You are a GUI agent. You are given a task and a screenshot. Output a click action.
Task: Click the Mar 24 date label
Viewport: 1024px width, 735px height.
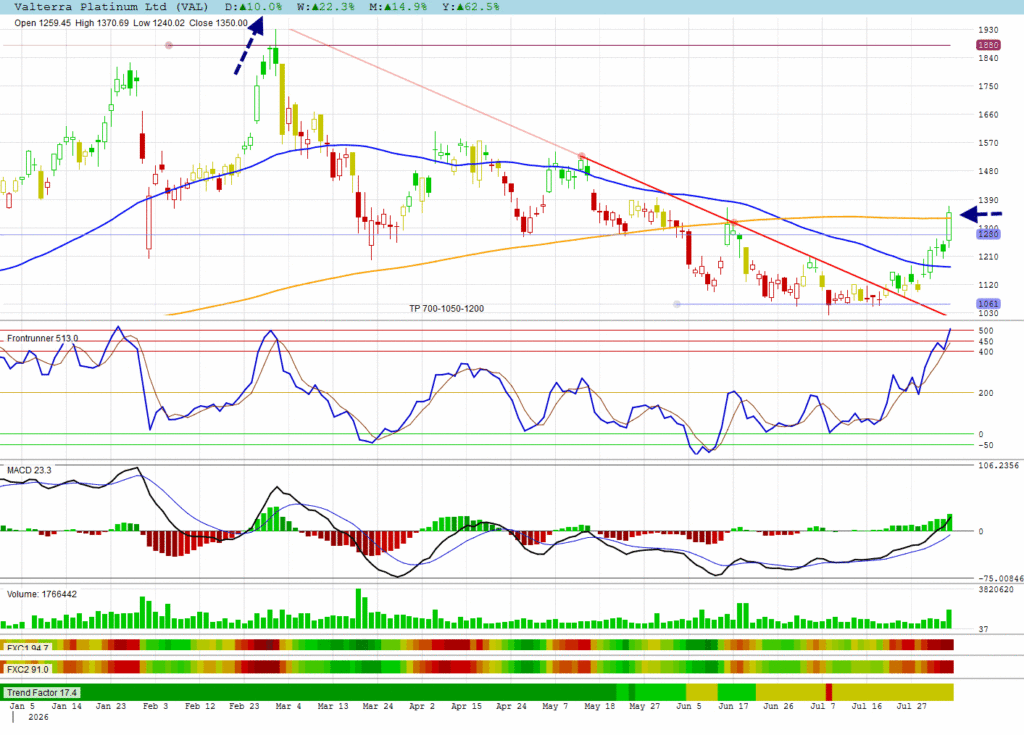[377, 706]
